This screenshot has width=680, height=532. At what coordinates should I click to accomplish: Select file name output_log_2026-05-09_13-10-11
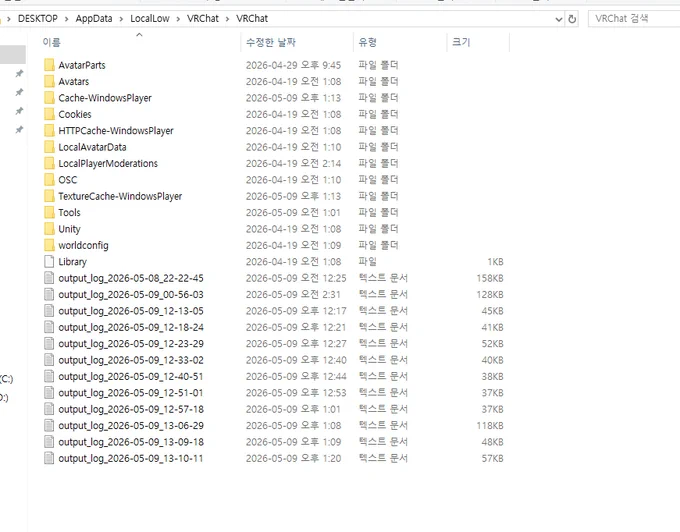pos(131,458)
